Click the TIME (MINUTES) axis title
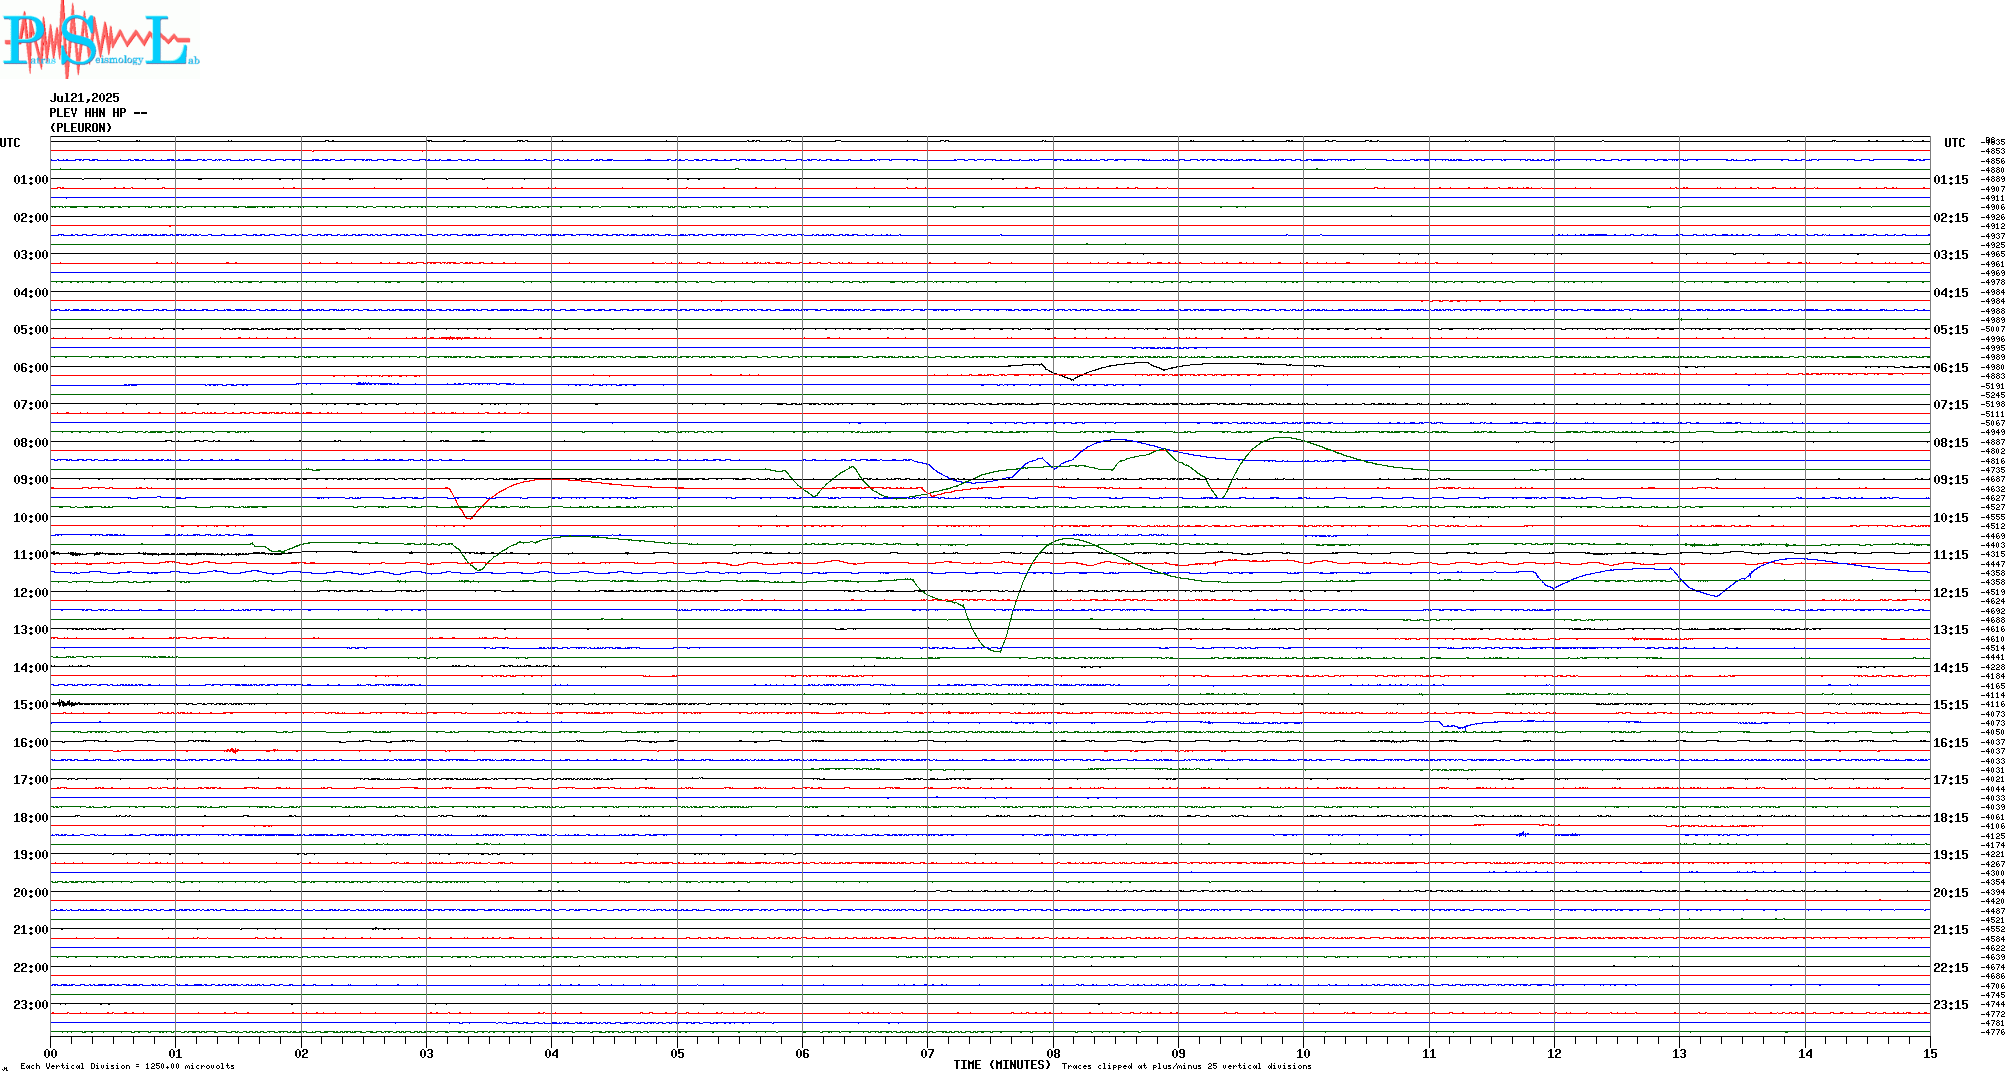 [x=1002, y=1065]
